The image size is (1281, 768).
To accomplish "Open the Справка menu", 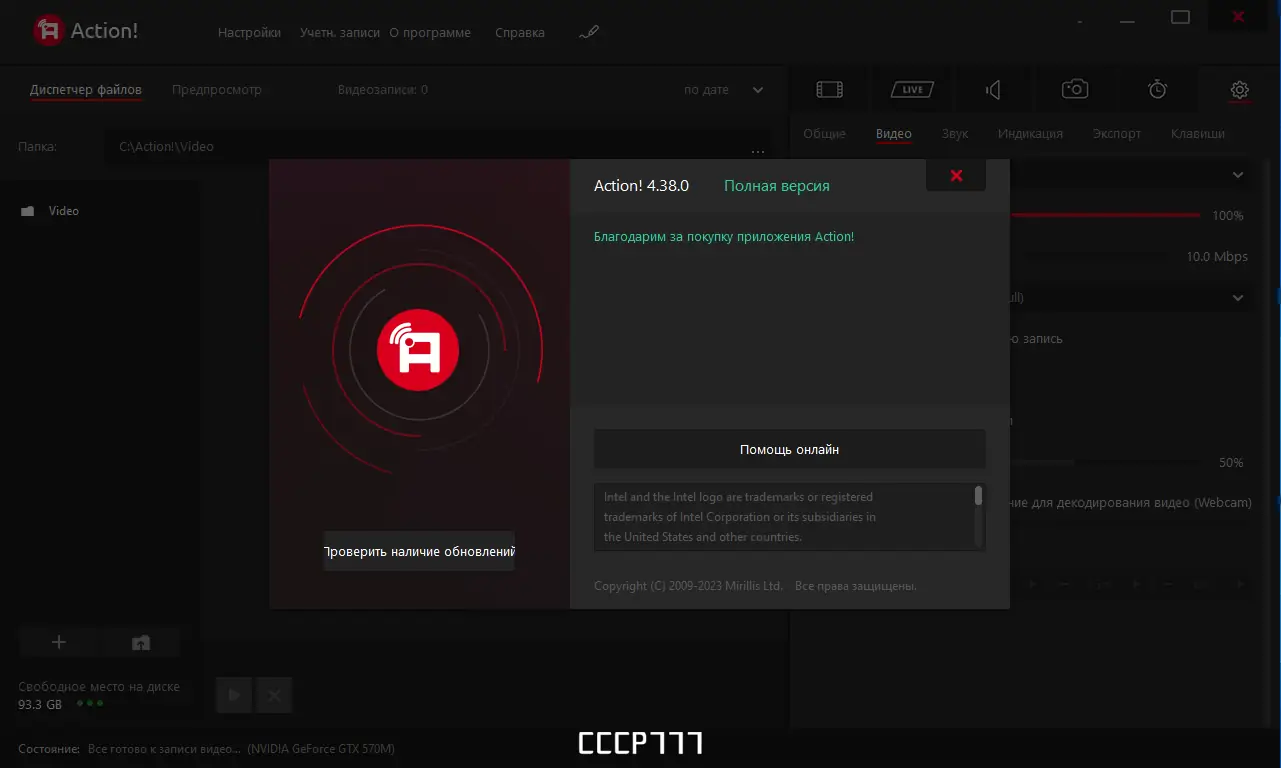I will pos(519,32).
